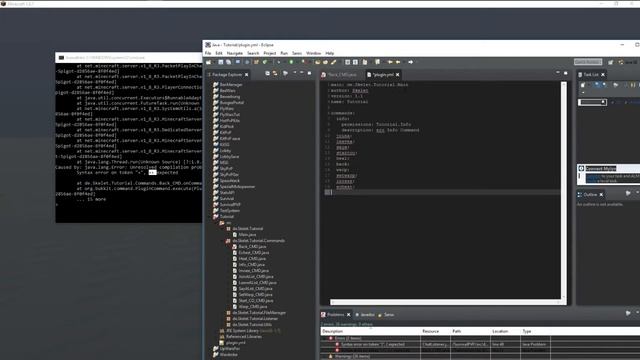
Task: Maximize the editor area
Action: [x=566, y=73]
